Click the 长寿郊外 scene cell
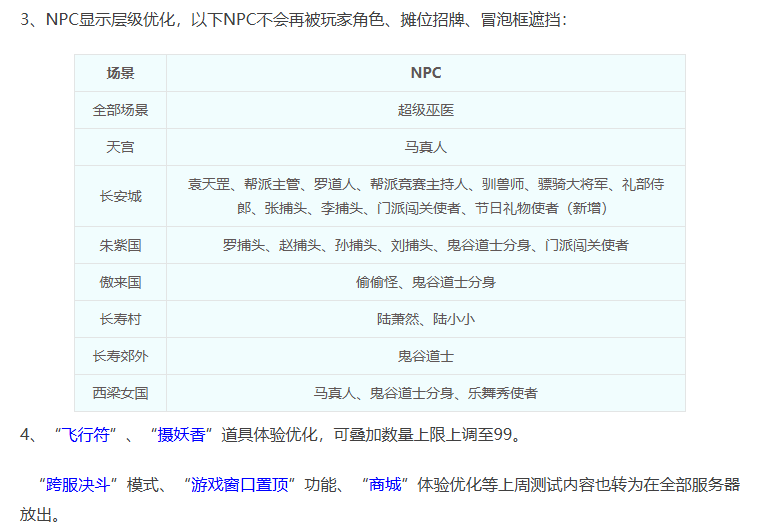 [x=120, y=356]
